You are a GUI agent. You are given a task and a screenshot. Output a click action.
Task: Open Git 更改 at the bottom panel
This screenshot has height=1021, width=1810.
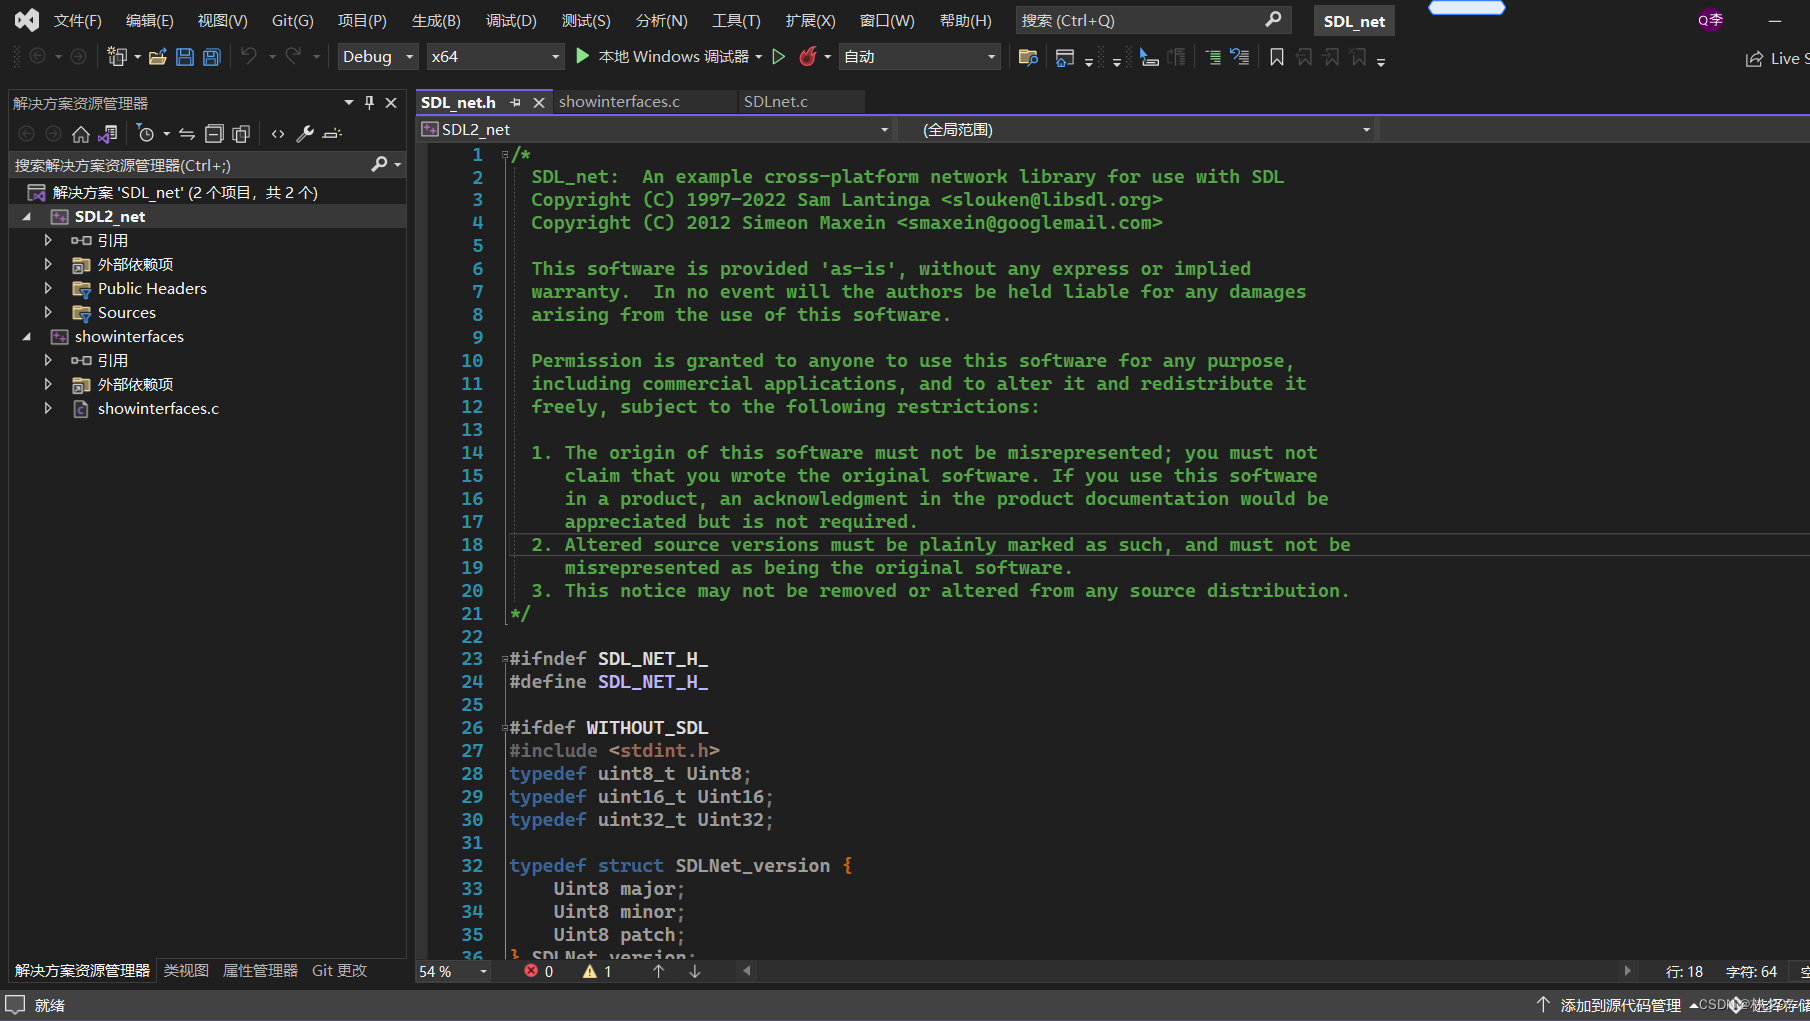(338, 970)
